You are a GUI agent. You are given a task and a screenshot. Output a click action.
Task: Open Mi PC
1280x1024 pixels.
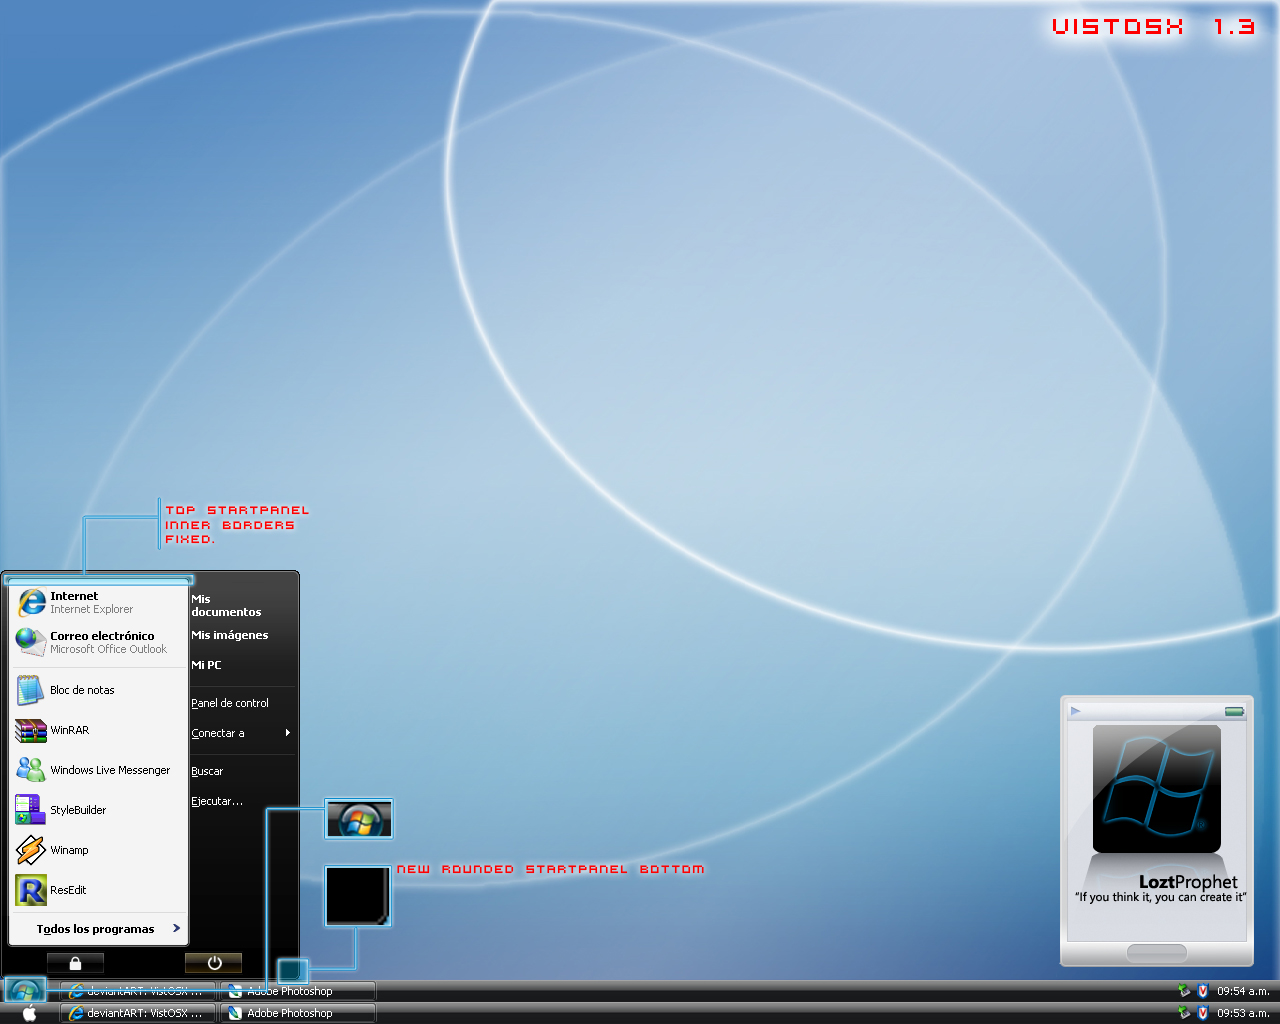tap(243, 665)
